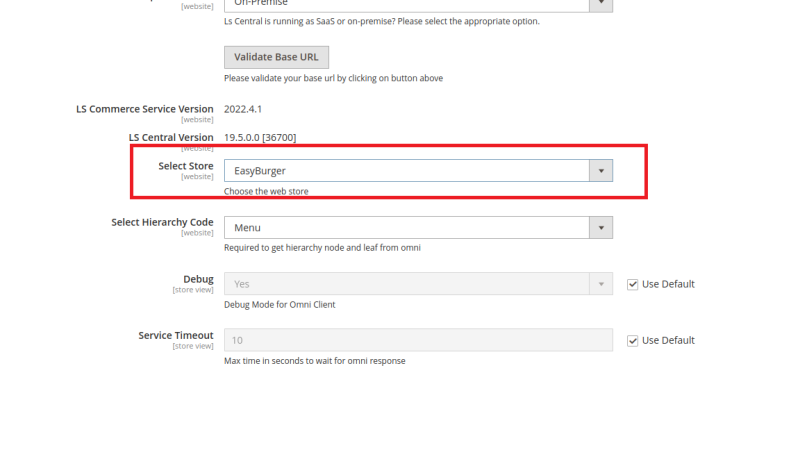The image size is (800, 450).
Task: Click the Service Timeout field label
Action: coord(176,335)
